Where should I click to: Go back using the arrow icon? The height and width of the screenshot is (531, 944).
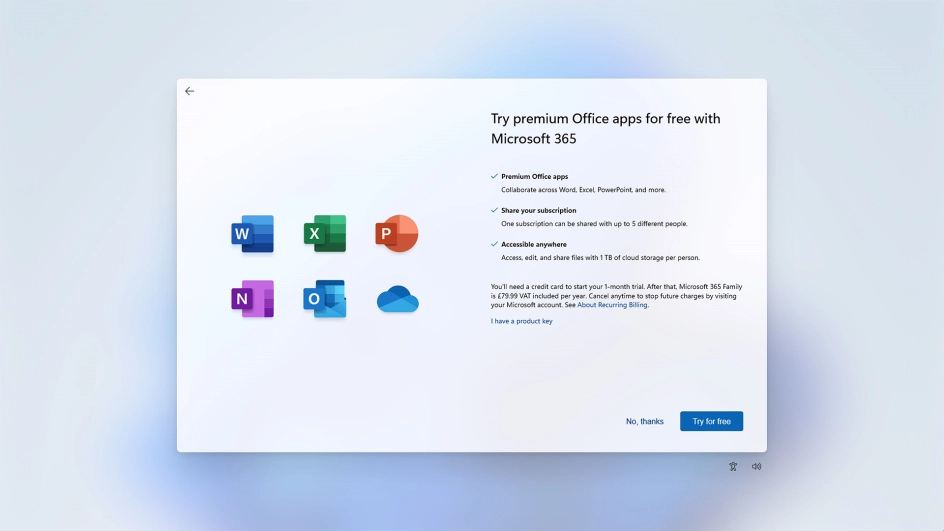click(190, 91)
